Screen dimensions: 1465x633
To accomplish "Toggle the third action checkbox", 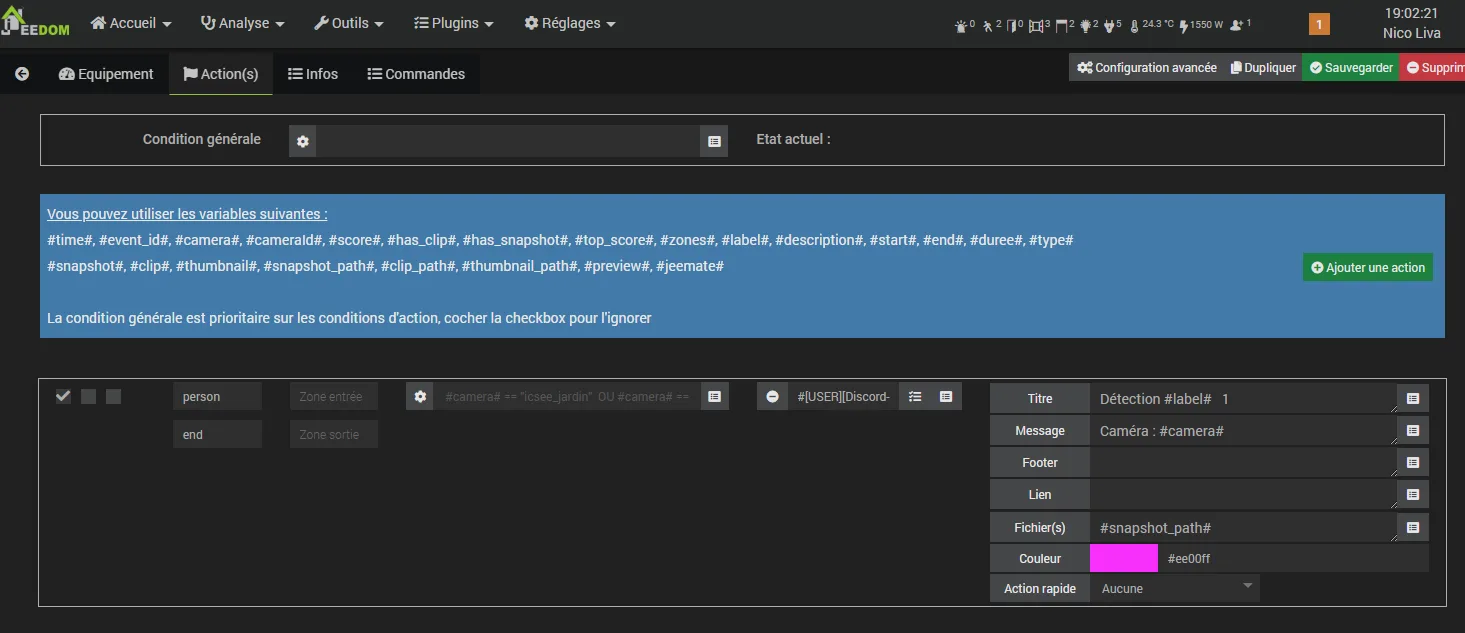I will click(x=113, y=396).
